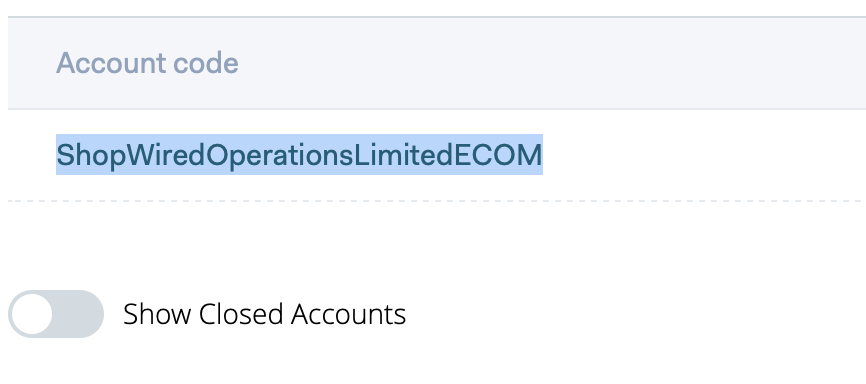The height and width of the screenshot is (384, 866).
Task: Open the ShopWiredOperationsLimitedECOM account
Action: (x=299, y=155)
